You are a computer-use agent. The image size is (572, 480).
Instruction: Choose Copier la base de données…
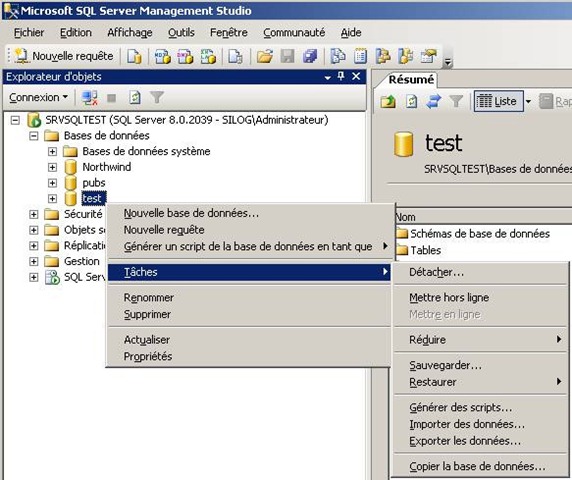[x=480, y=466]
